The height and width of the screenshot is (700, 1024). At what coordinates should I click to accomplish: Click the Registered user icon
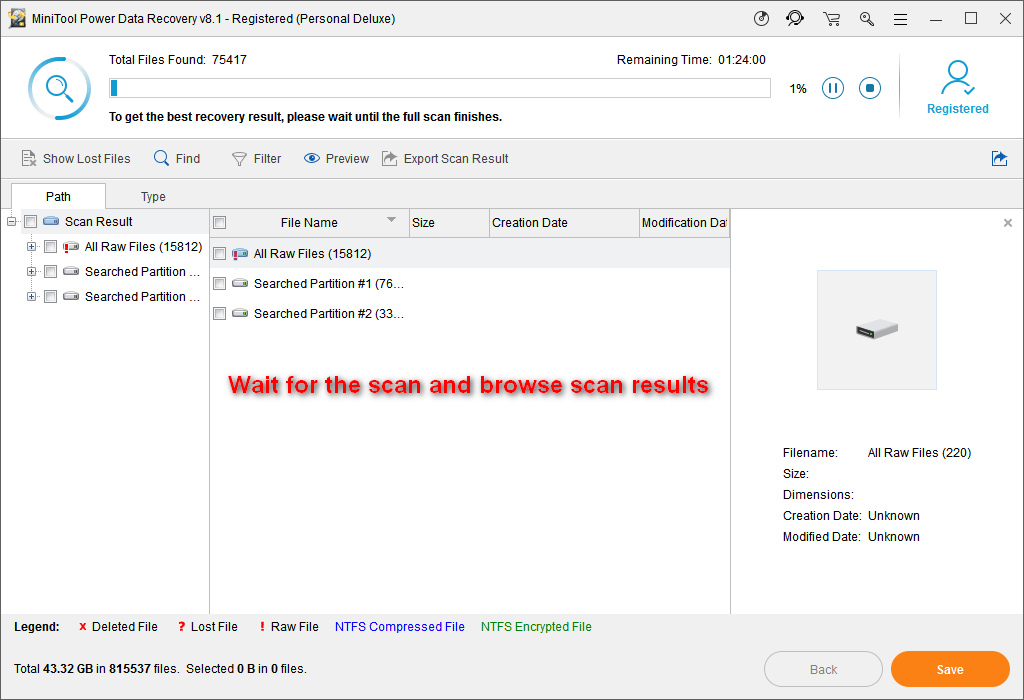[957, 78]
